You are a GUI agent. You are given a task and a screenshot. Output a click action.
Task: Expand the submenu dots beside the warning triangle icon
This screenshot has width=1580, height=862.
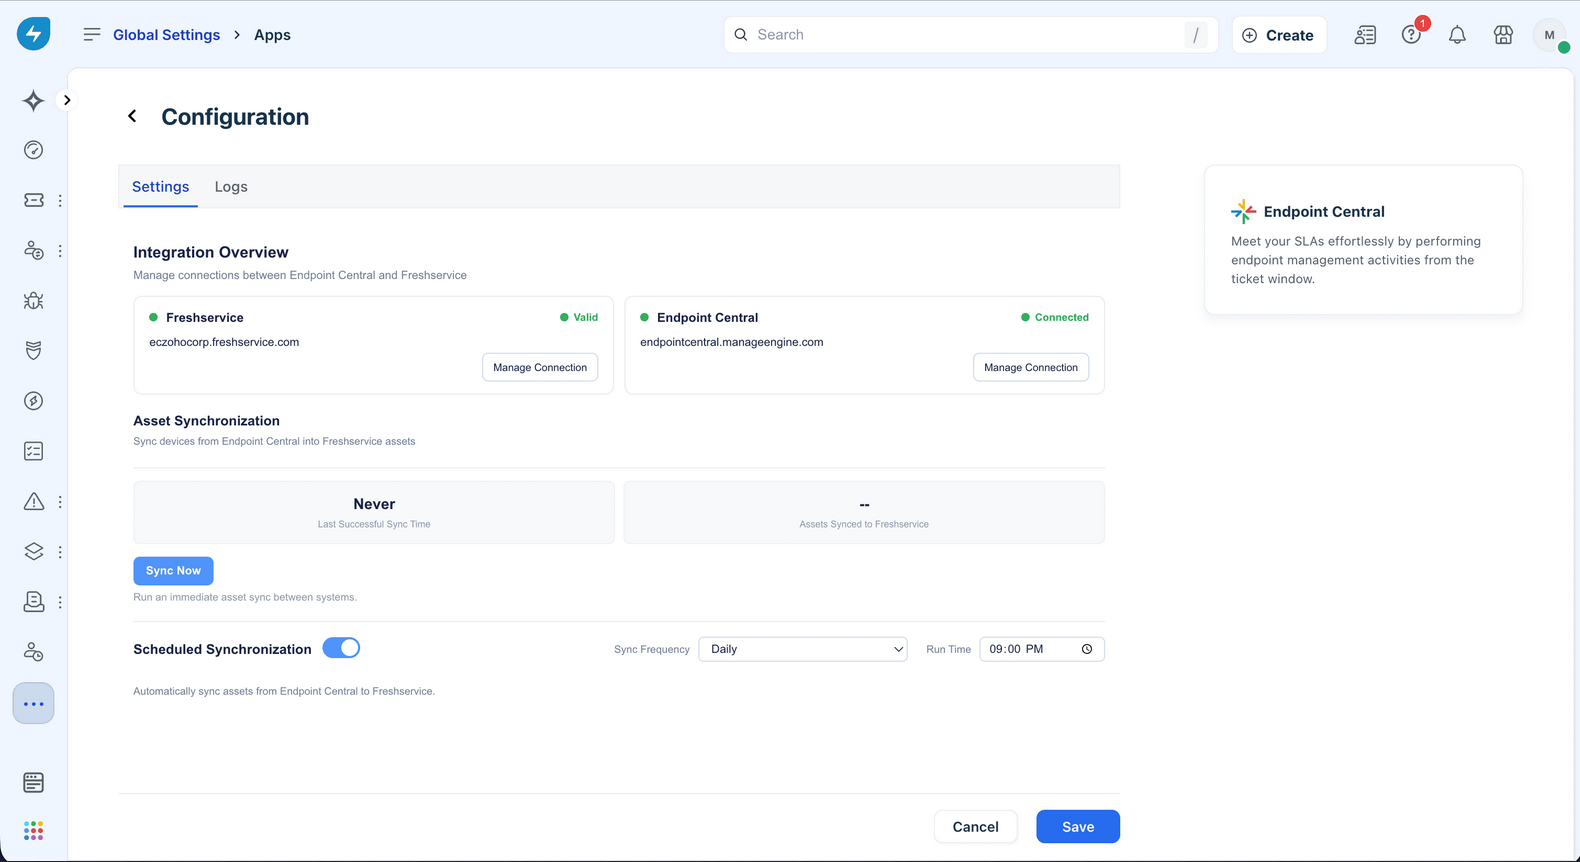coord(60,502)
